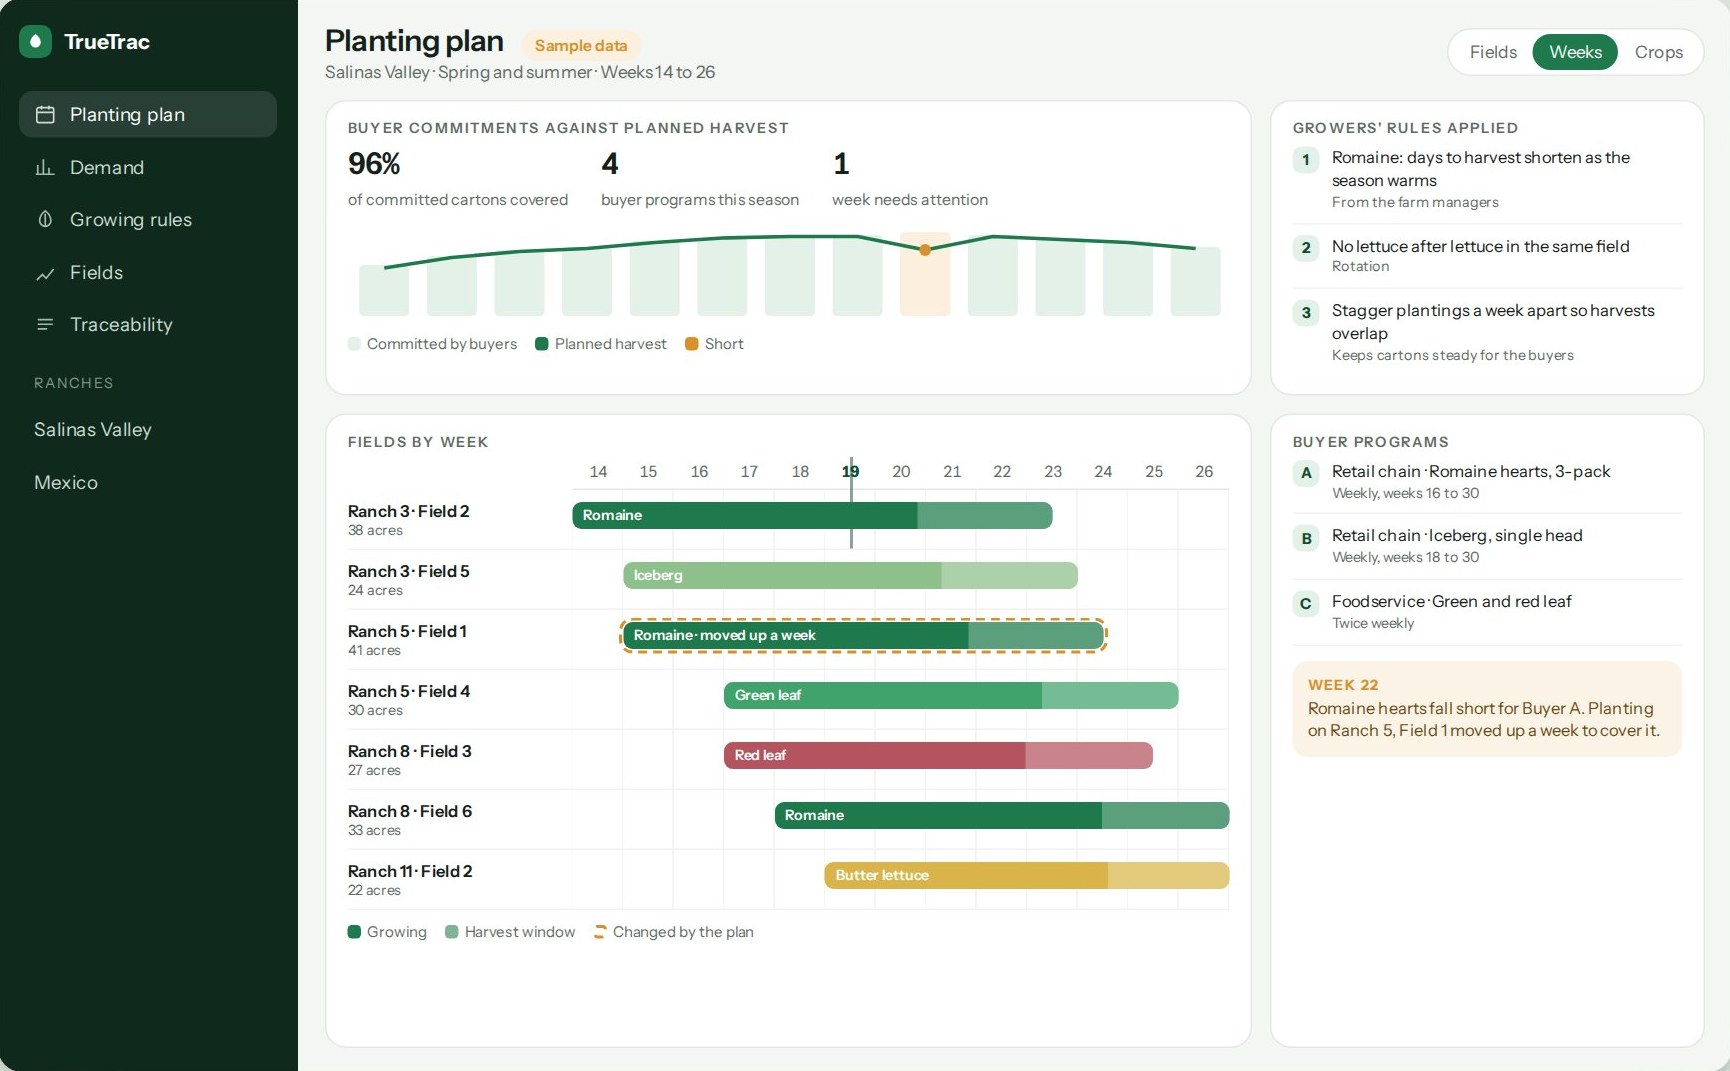This screenshot has width=1730, height=1071.
Task: Click the Demand bar chart icon
Action: [45, 167]
